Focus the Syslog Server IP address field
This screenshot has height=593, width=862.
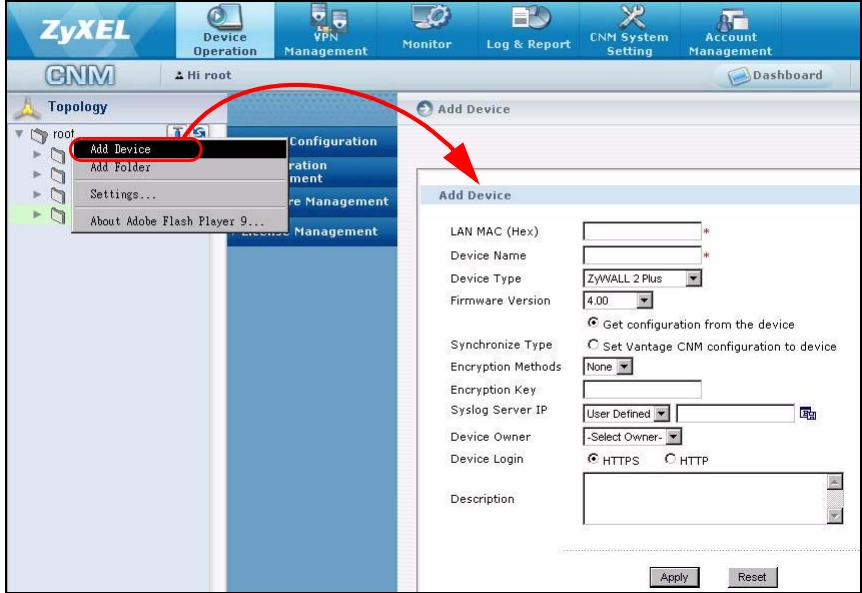click(735, 413)
